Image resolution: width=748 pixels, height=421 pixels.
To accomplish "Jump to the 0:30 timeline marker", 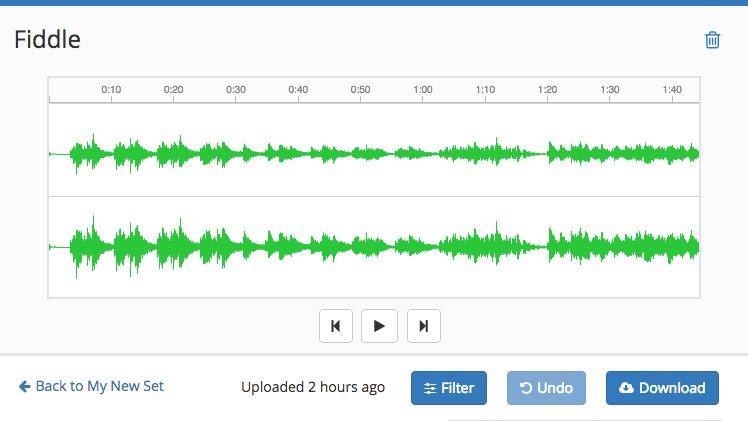I will click(x=236, y=90).
